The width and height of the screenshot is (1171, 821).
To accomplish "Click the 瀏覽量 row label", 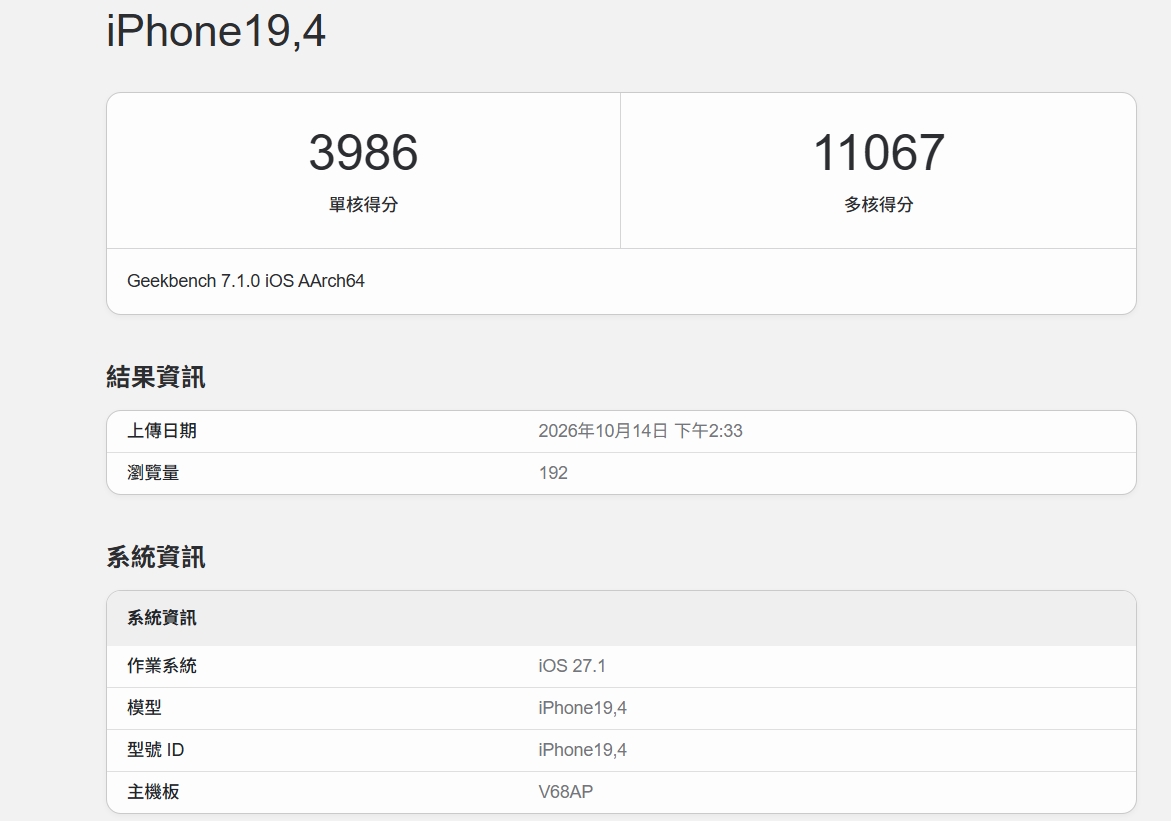I will (x=153, y=473).
